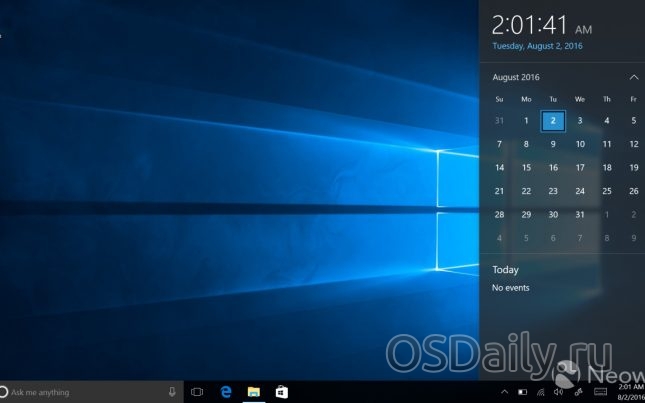Click the calendar's up arrow for previous month

[x=634, y=77]
